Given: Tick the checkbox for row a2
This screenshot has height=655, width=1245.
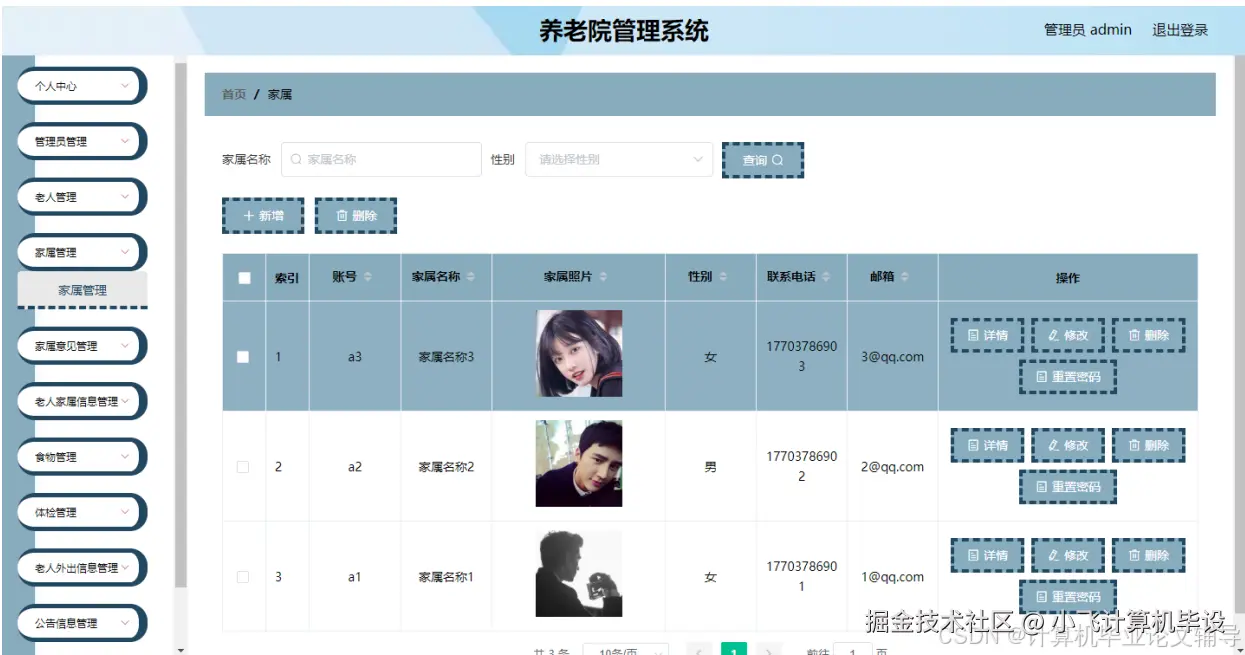Looking at the screenshot, I should (243, 467).
